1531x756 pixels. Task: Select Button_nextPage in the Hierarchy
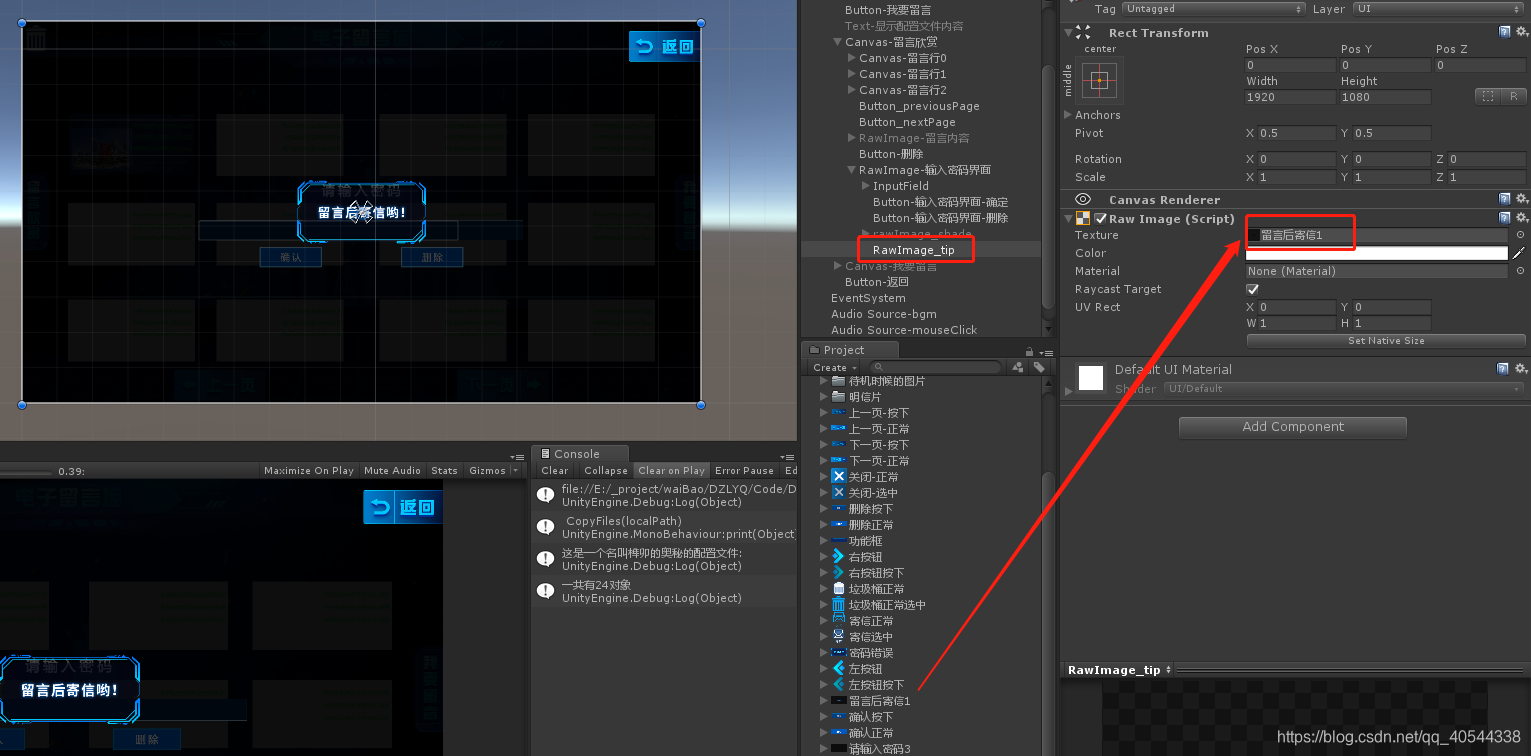click(x=907, y=122)
